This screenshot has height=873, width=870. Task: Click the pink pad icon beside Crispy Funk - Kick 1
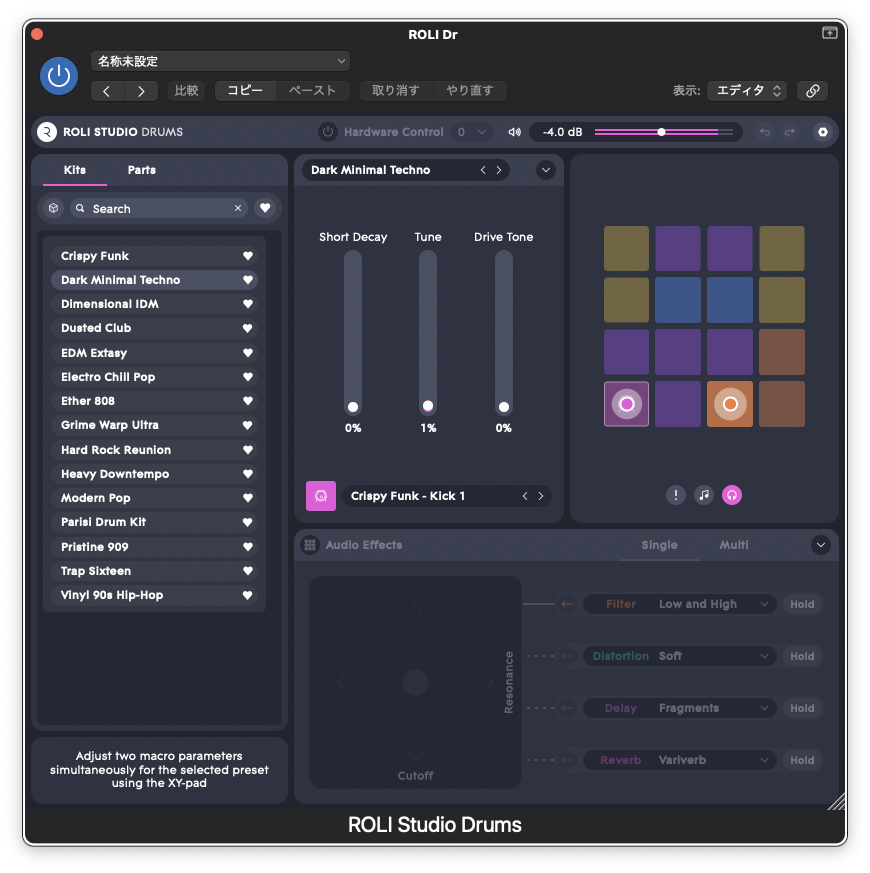[321, 496]
